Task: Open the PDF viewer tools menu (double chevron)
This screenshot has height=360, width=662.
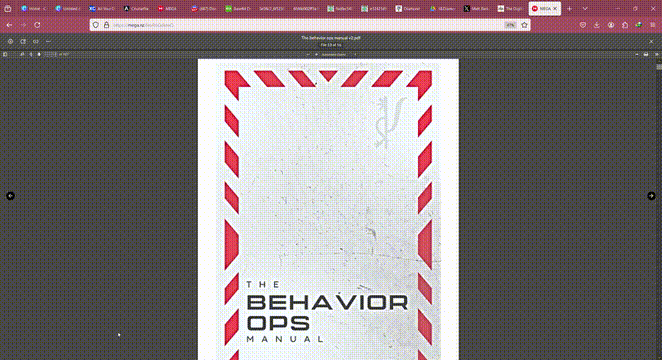Action: 657,54
